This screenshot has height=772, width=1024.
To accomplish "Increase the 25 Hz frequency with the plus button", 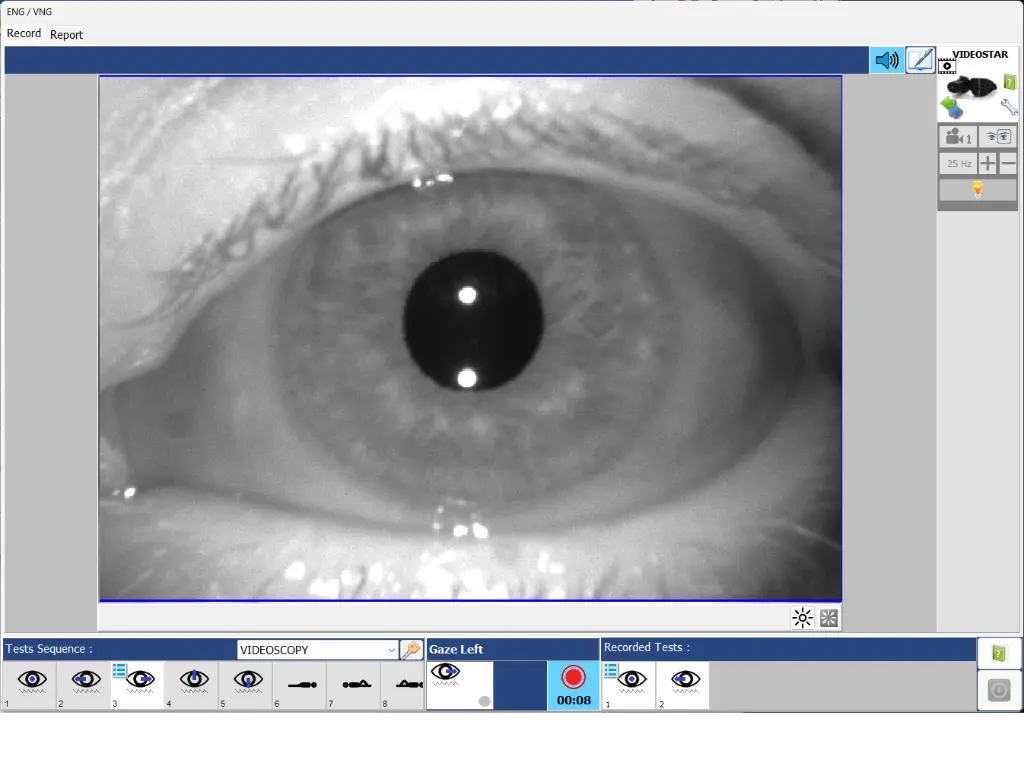I will (x=986, y=162).
